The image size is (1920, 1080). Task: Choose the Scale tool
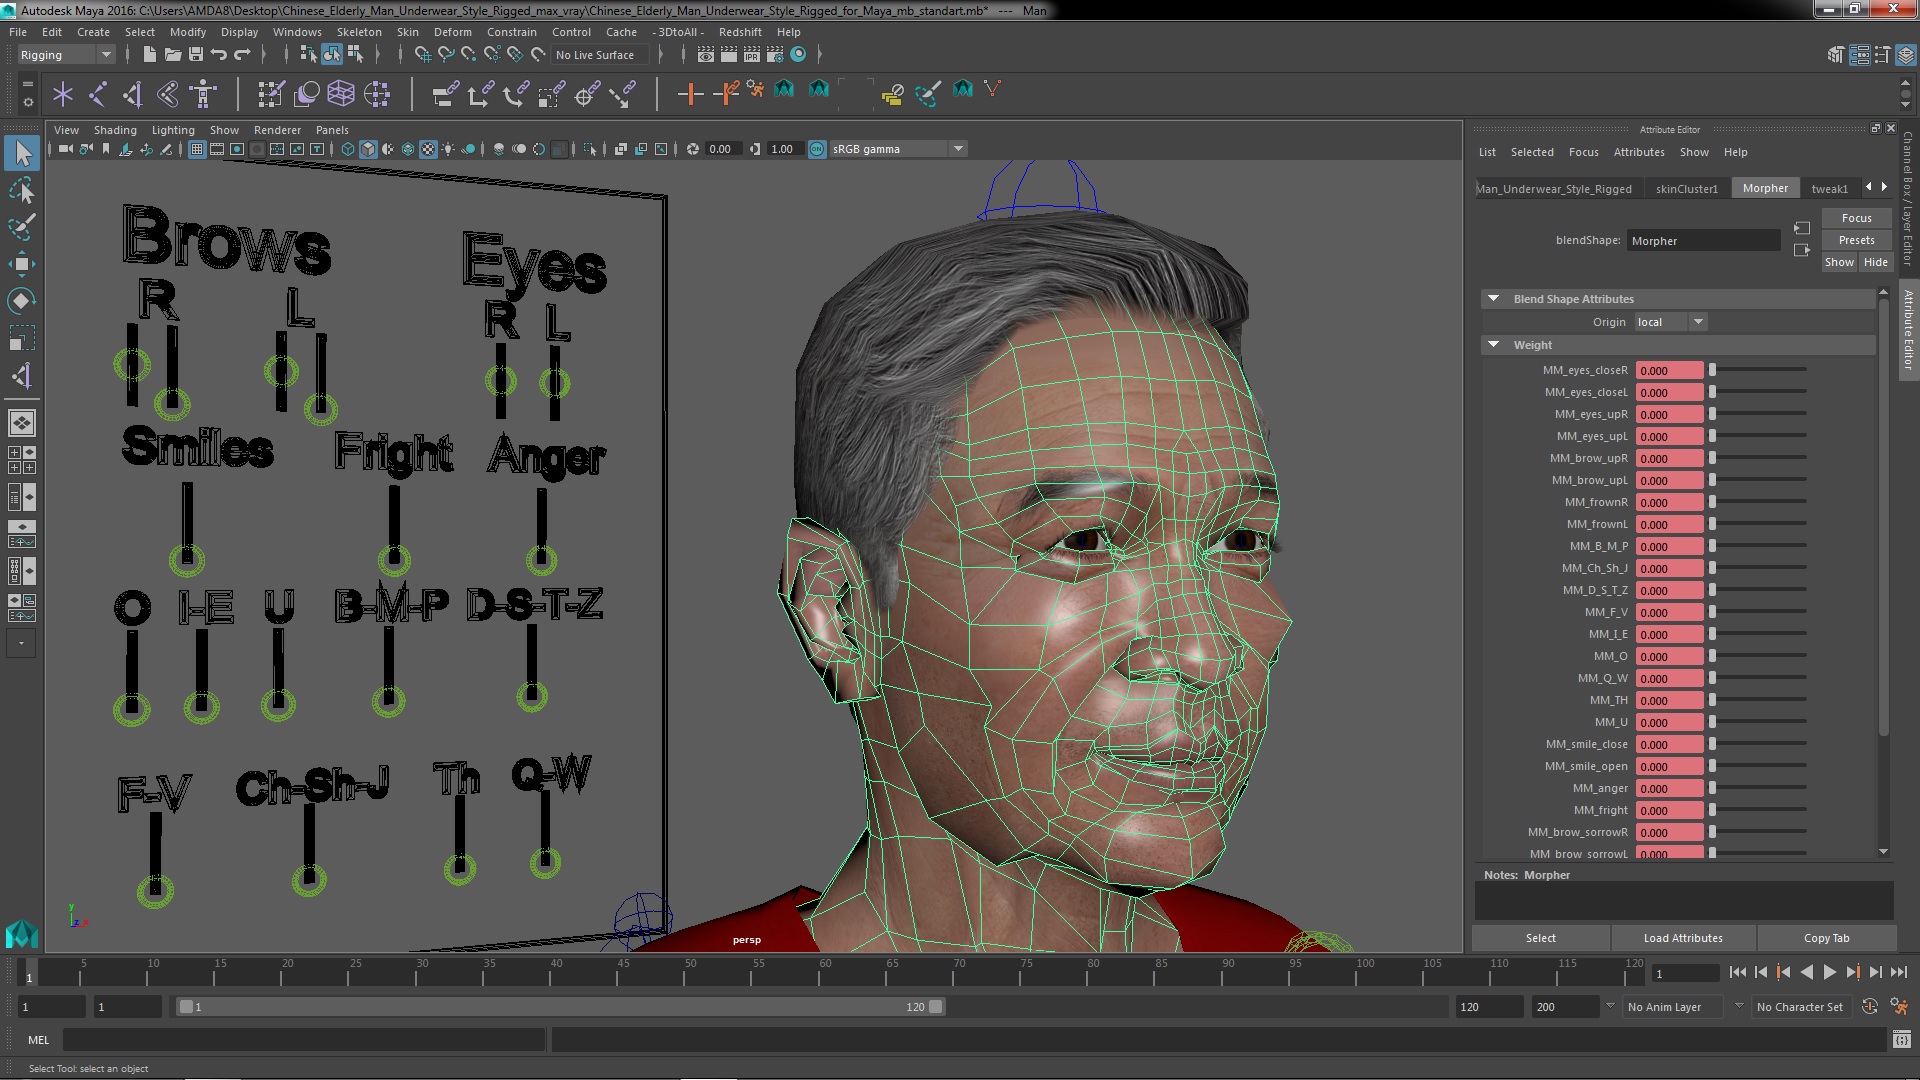22,338
